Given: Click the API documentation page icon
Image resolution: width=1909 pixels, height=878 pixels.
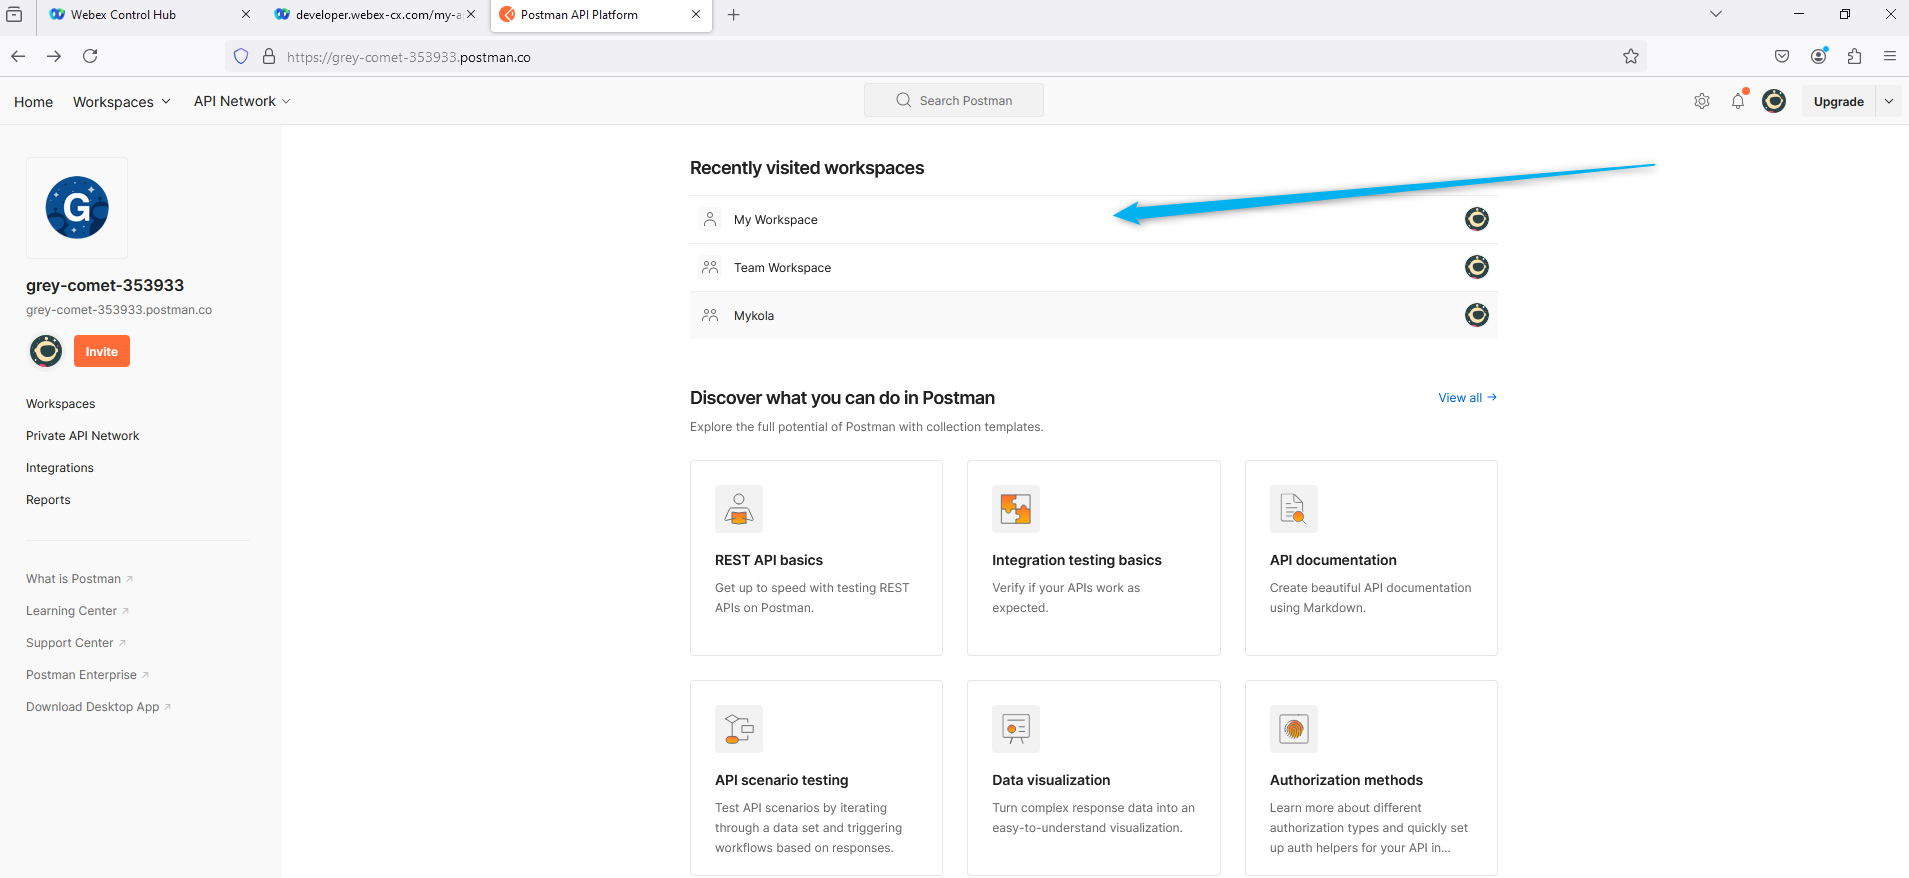Looking at the screenshot, I should coord(1294,509).
